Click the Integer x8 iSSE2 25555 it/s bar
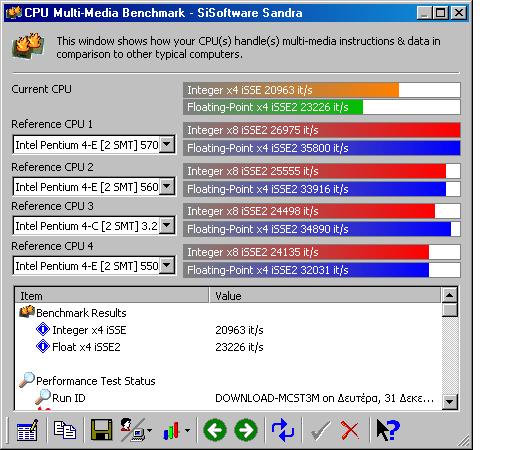The width and height of the screenshot is (512, 450). [x=322, y=171]
